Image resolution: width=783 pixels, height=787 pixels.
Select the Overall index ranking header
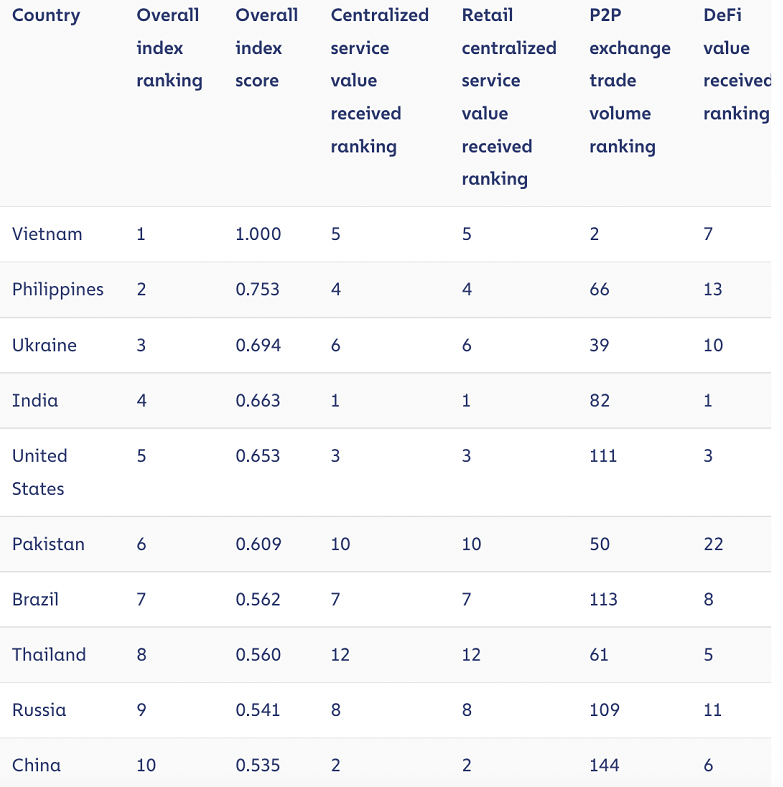[169, 48]
